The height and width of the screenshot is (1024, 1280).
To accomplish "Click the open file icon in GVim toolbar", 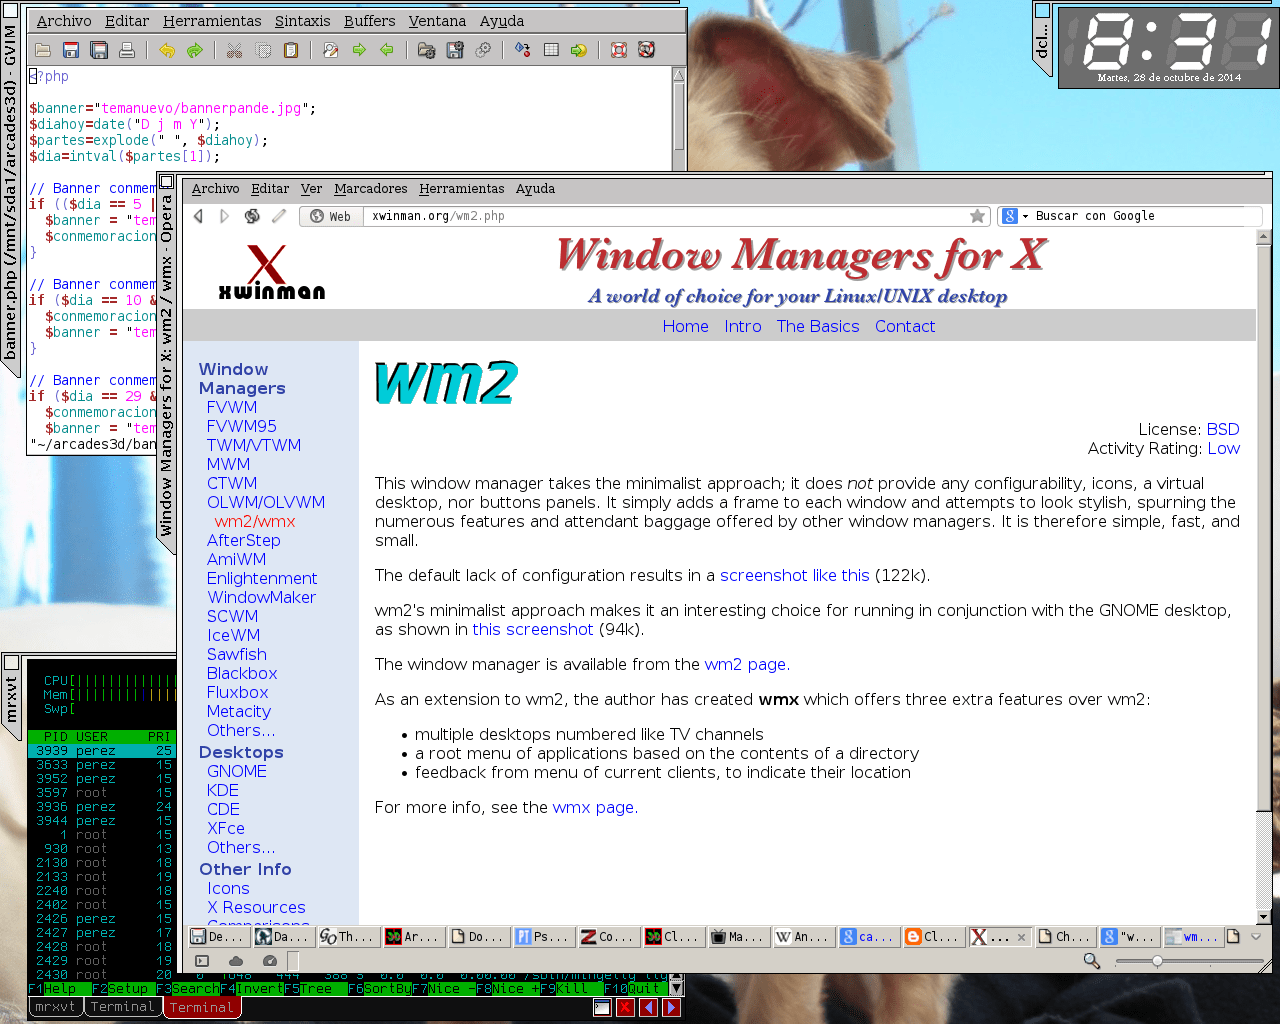I will 43,50.
